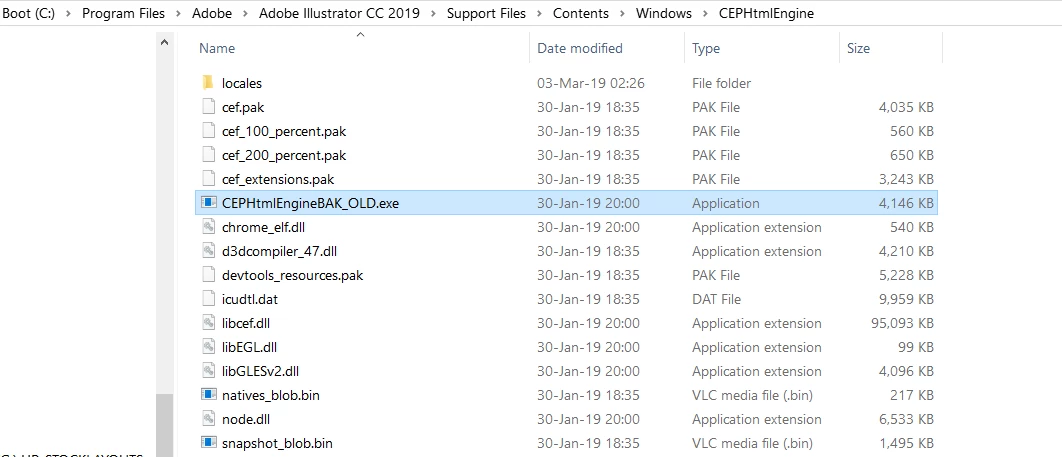Screen dimensions: 1062x457
Task: Select the devtools_resources.pak file name
Action: [293, 276]
